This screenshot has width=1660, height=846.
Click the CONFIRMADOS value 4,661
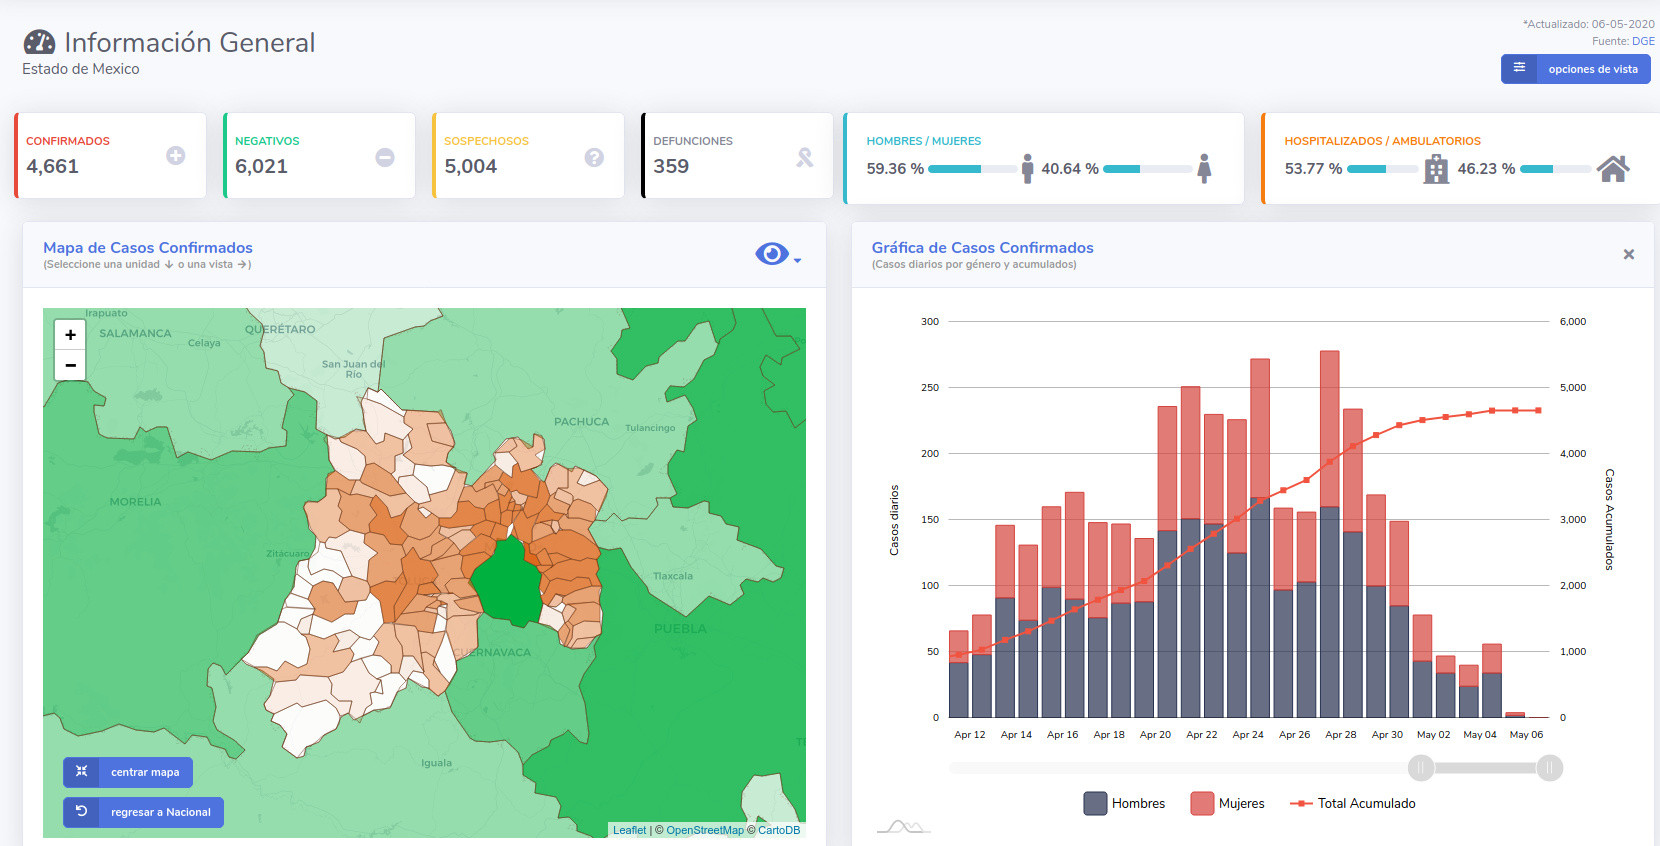[x=52, y=166]
